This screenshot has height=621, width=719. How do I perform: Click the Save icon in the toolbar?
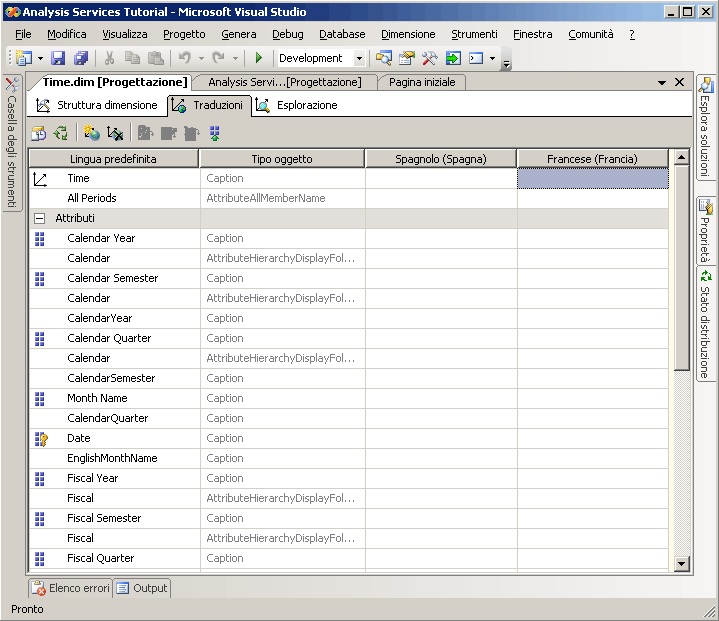[x=58, y=59]
